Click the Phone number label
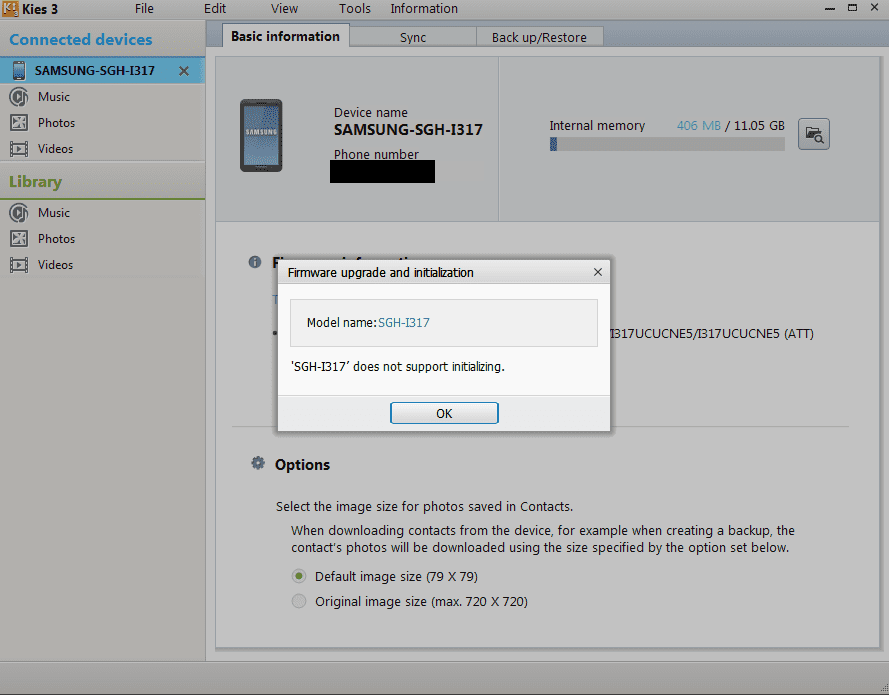 (376, 154)
